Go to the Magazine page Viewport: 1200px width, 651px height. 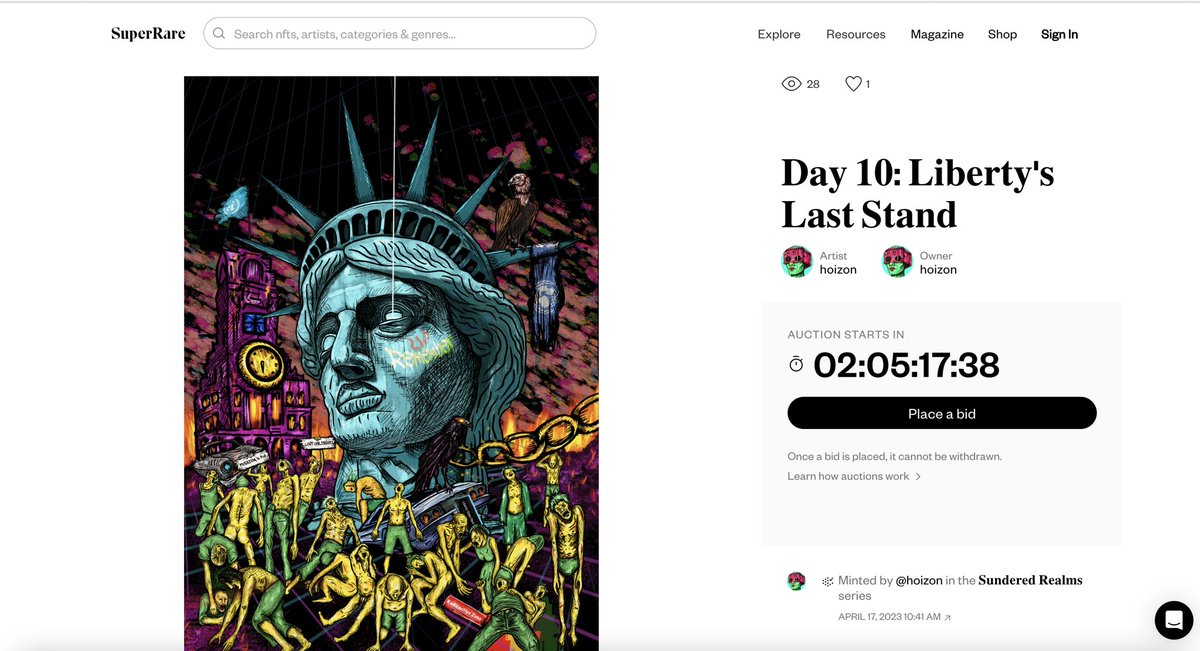pyautogui.click(x=937, y=34)
